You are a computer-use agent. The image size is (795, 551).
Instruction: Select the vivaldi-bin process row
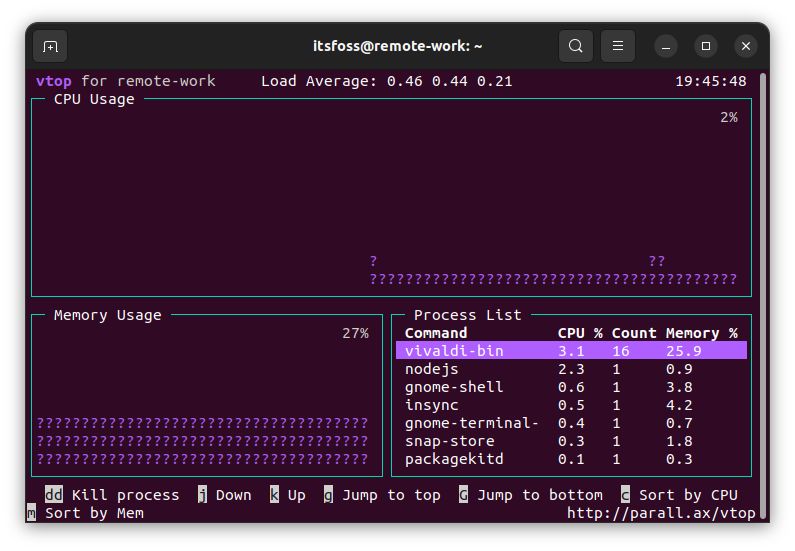coord(571,351)
